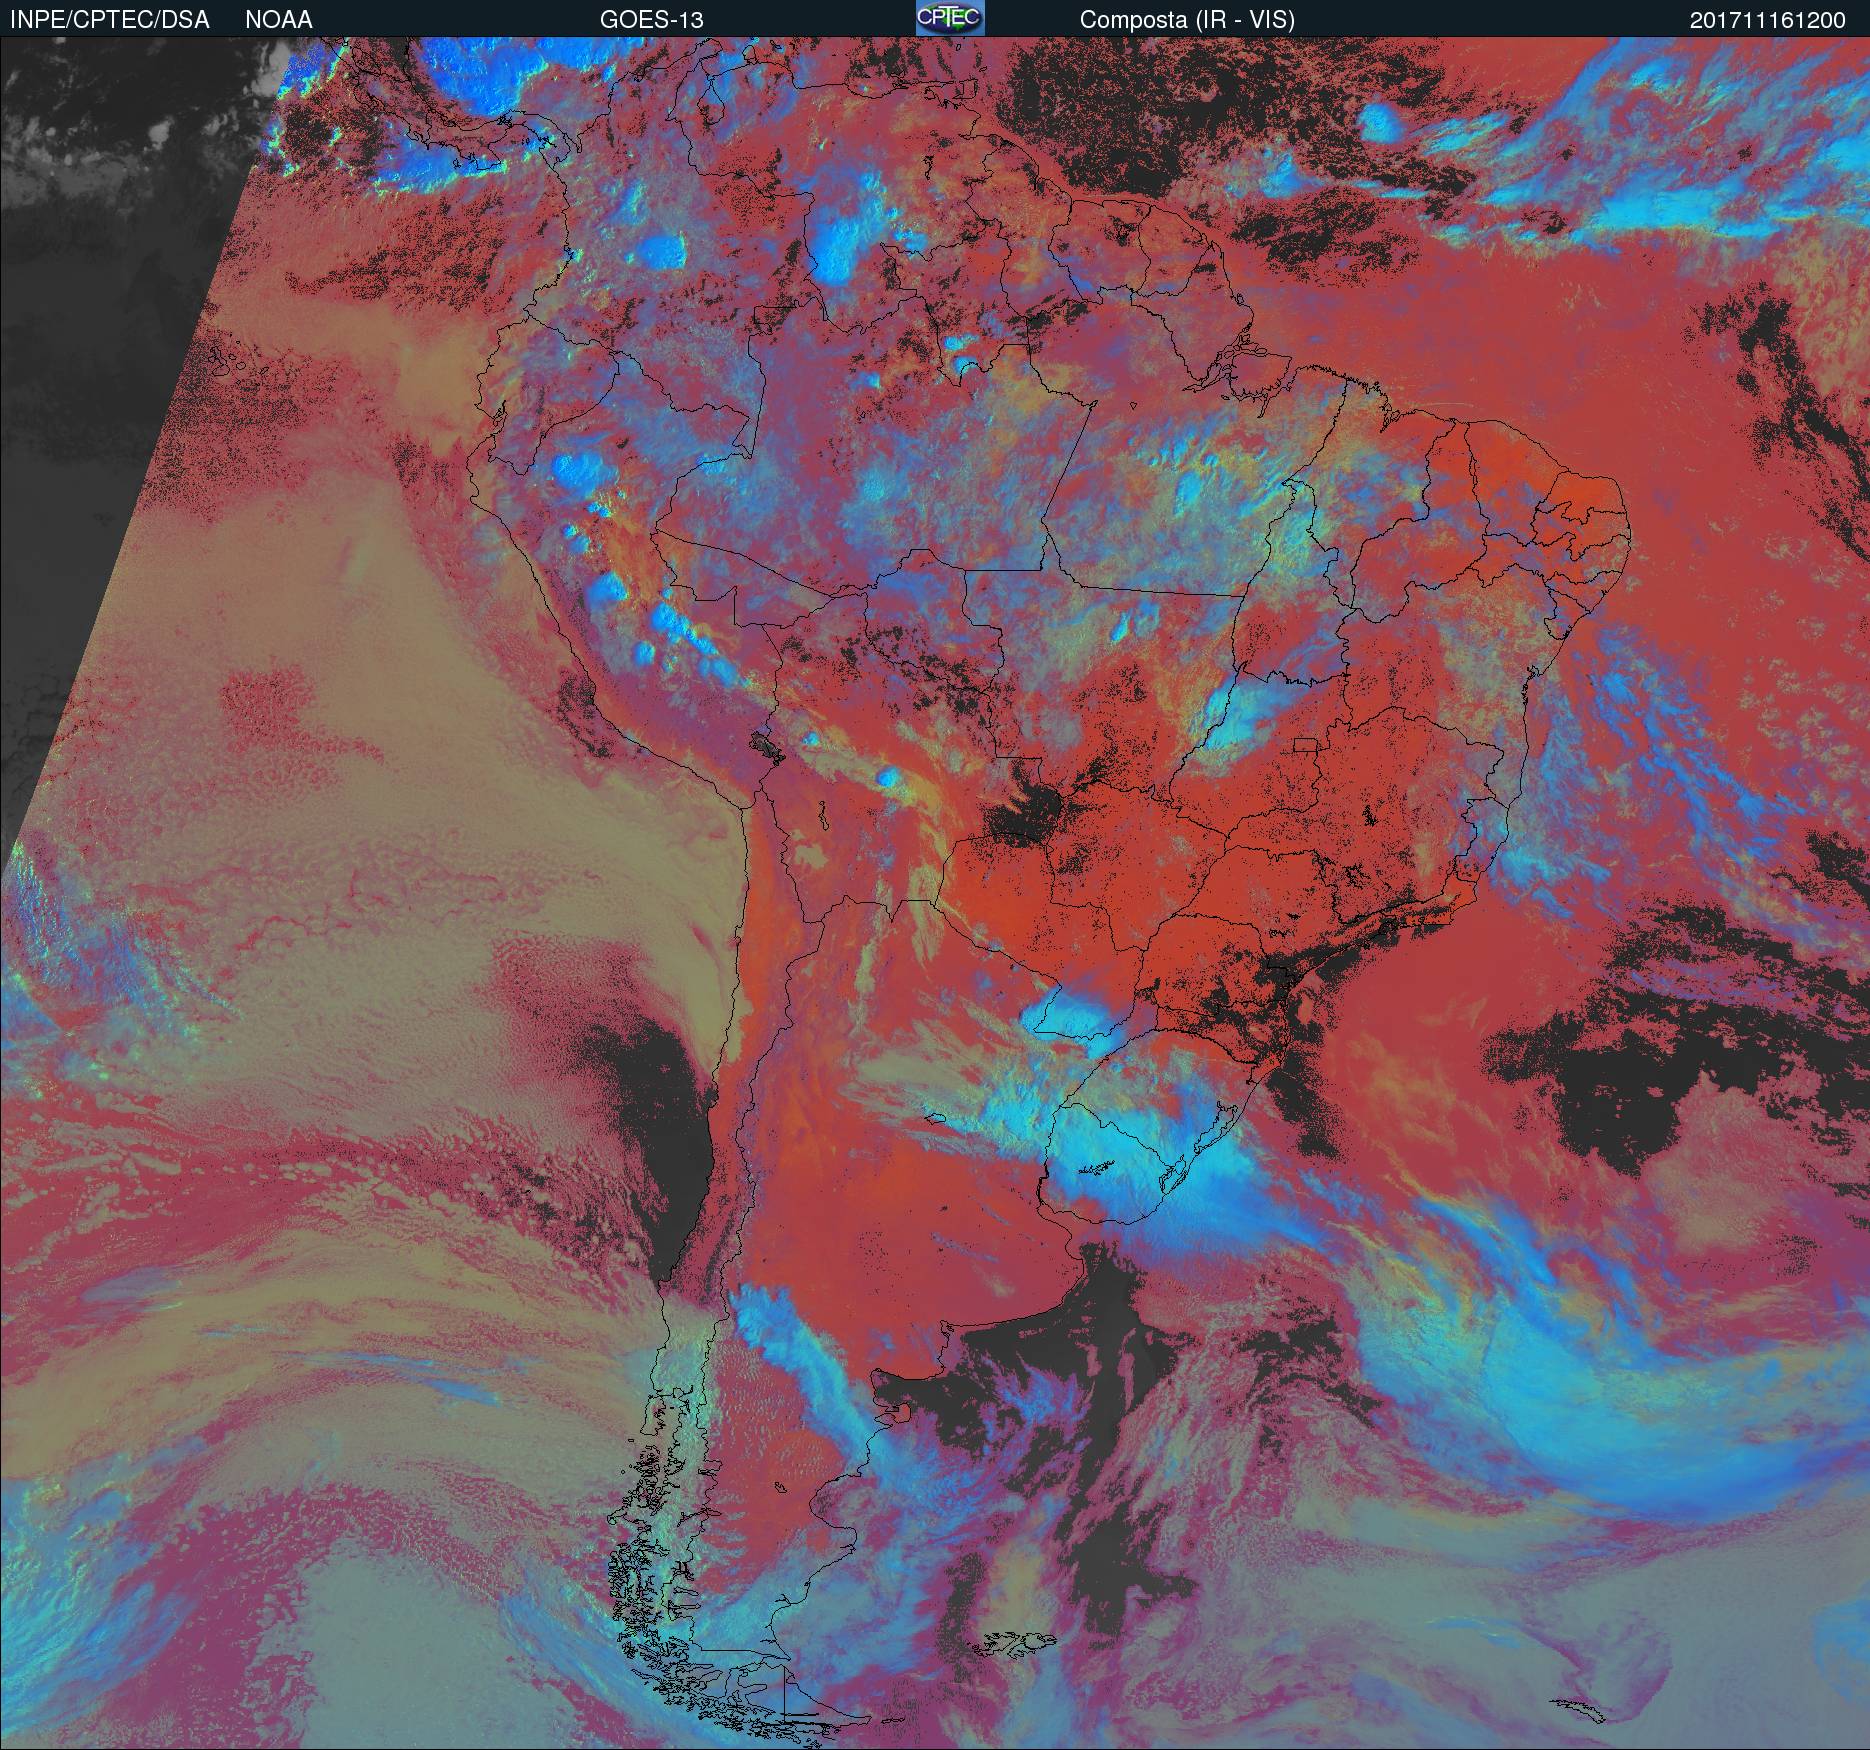The width and height of the screenshot is (1870, 1750).
Task: Click the NOAA label in the header
Action: click(x=279, y=20)
